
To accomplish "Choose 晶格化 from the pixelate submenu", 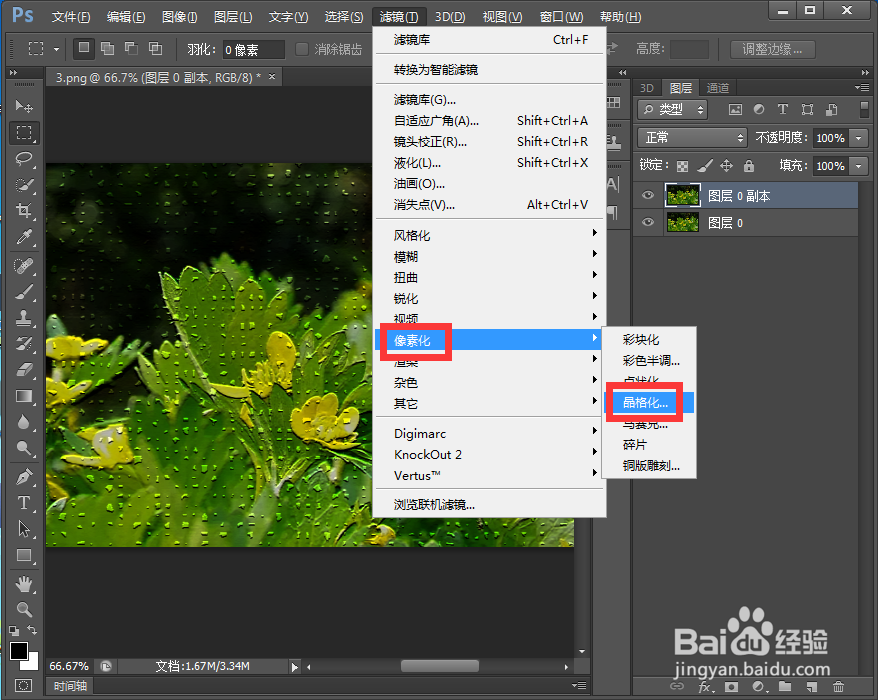I will tap(643, 402).
